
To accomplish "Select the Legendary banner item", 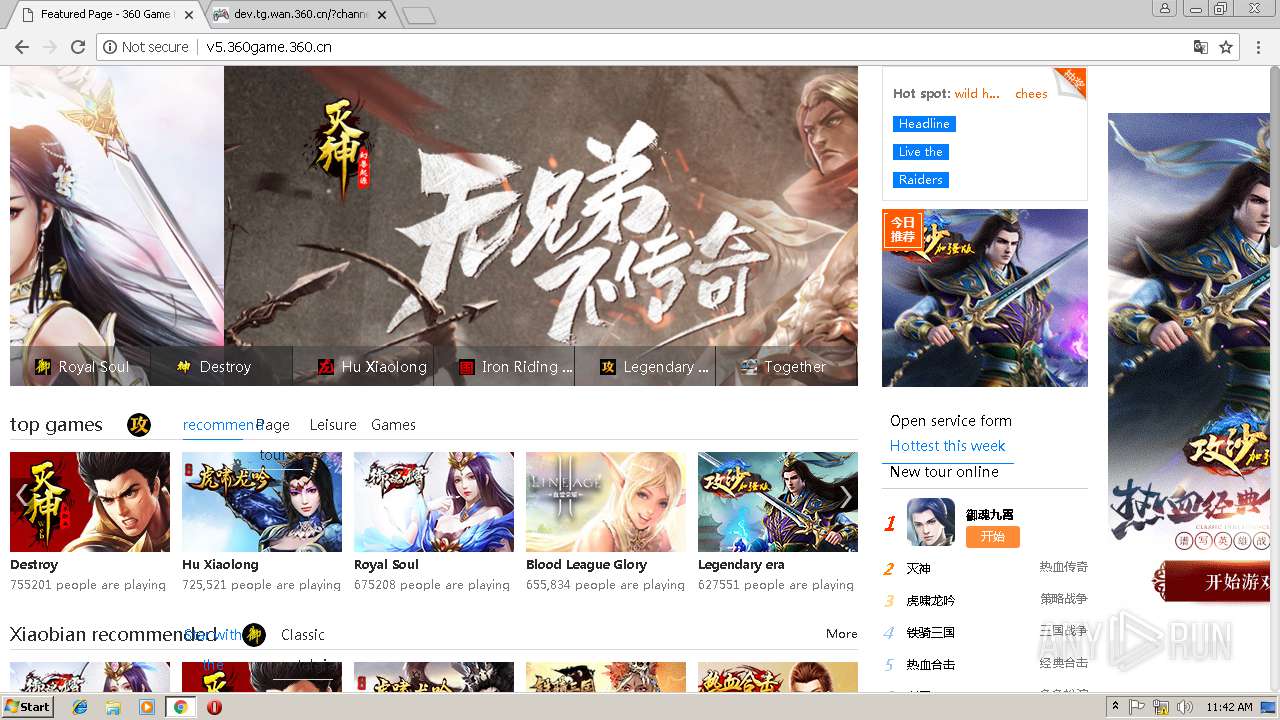I will coord(655,367).
